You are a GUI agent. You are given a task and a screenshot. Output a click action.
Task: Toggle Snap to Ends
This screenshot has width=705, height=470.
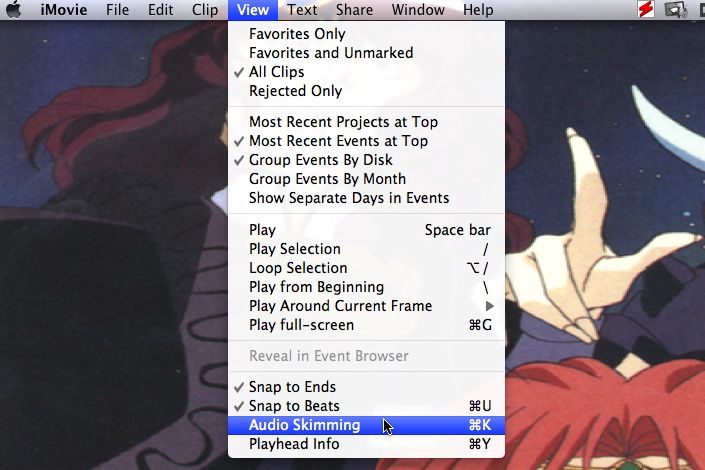point(366,387)
